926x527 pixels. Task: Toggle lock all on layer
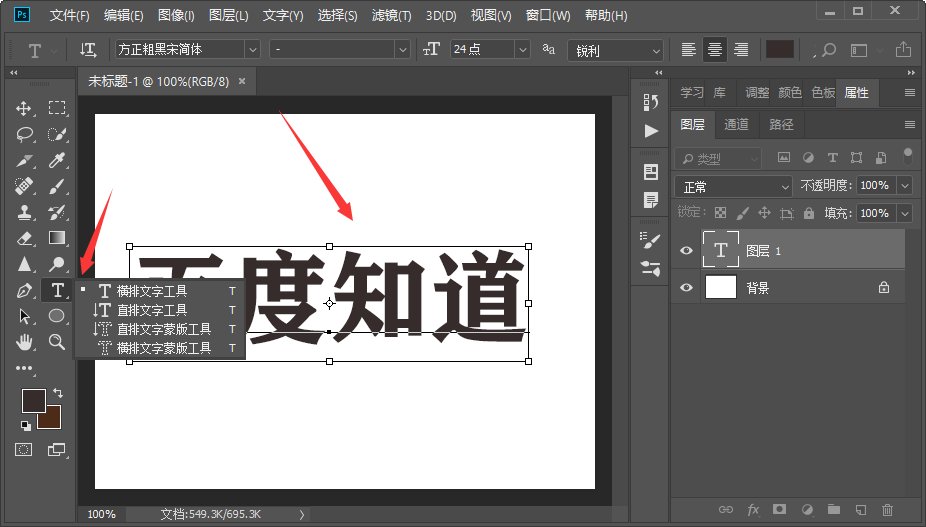coord(808,213)
